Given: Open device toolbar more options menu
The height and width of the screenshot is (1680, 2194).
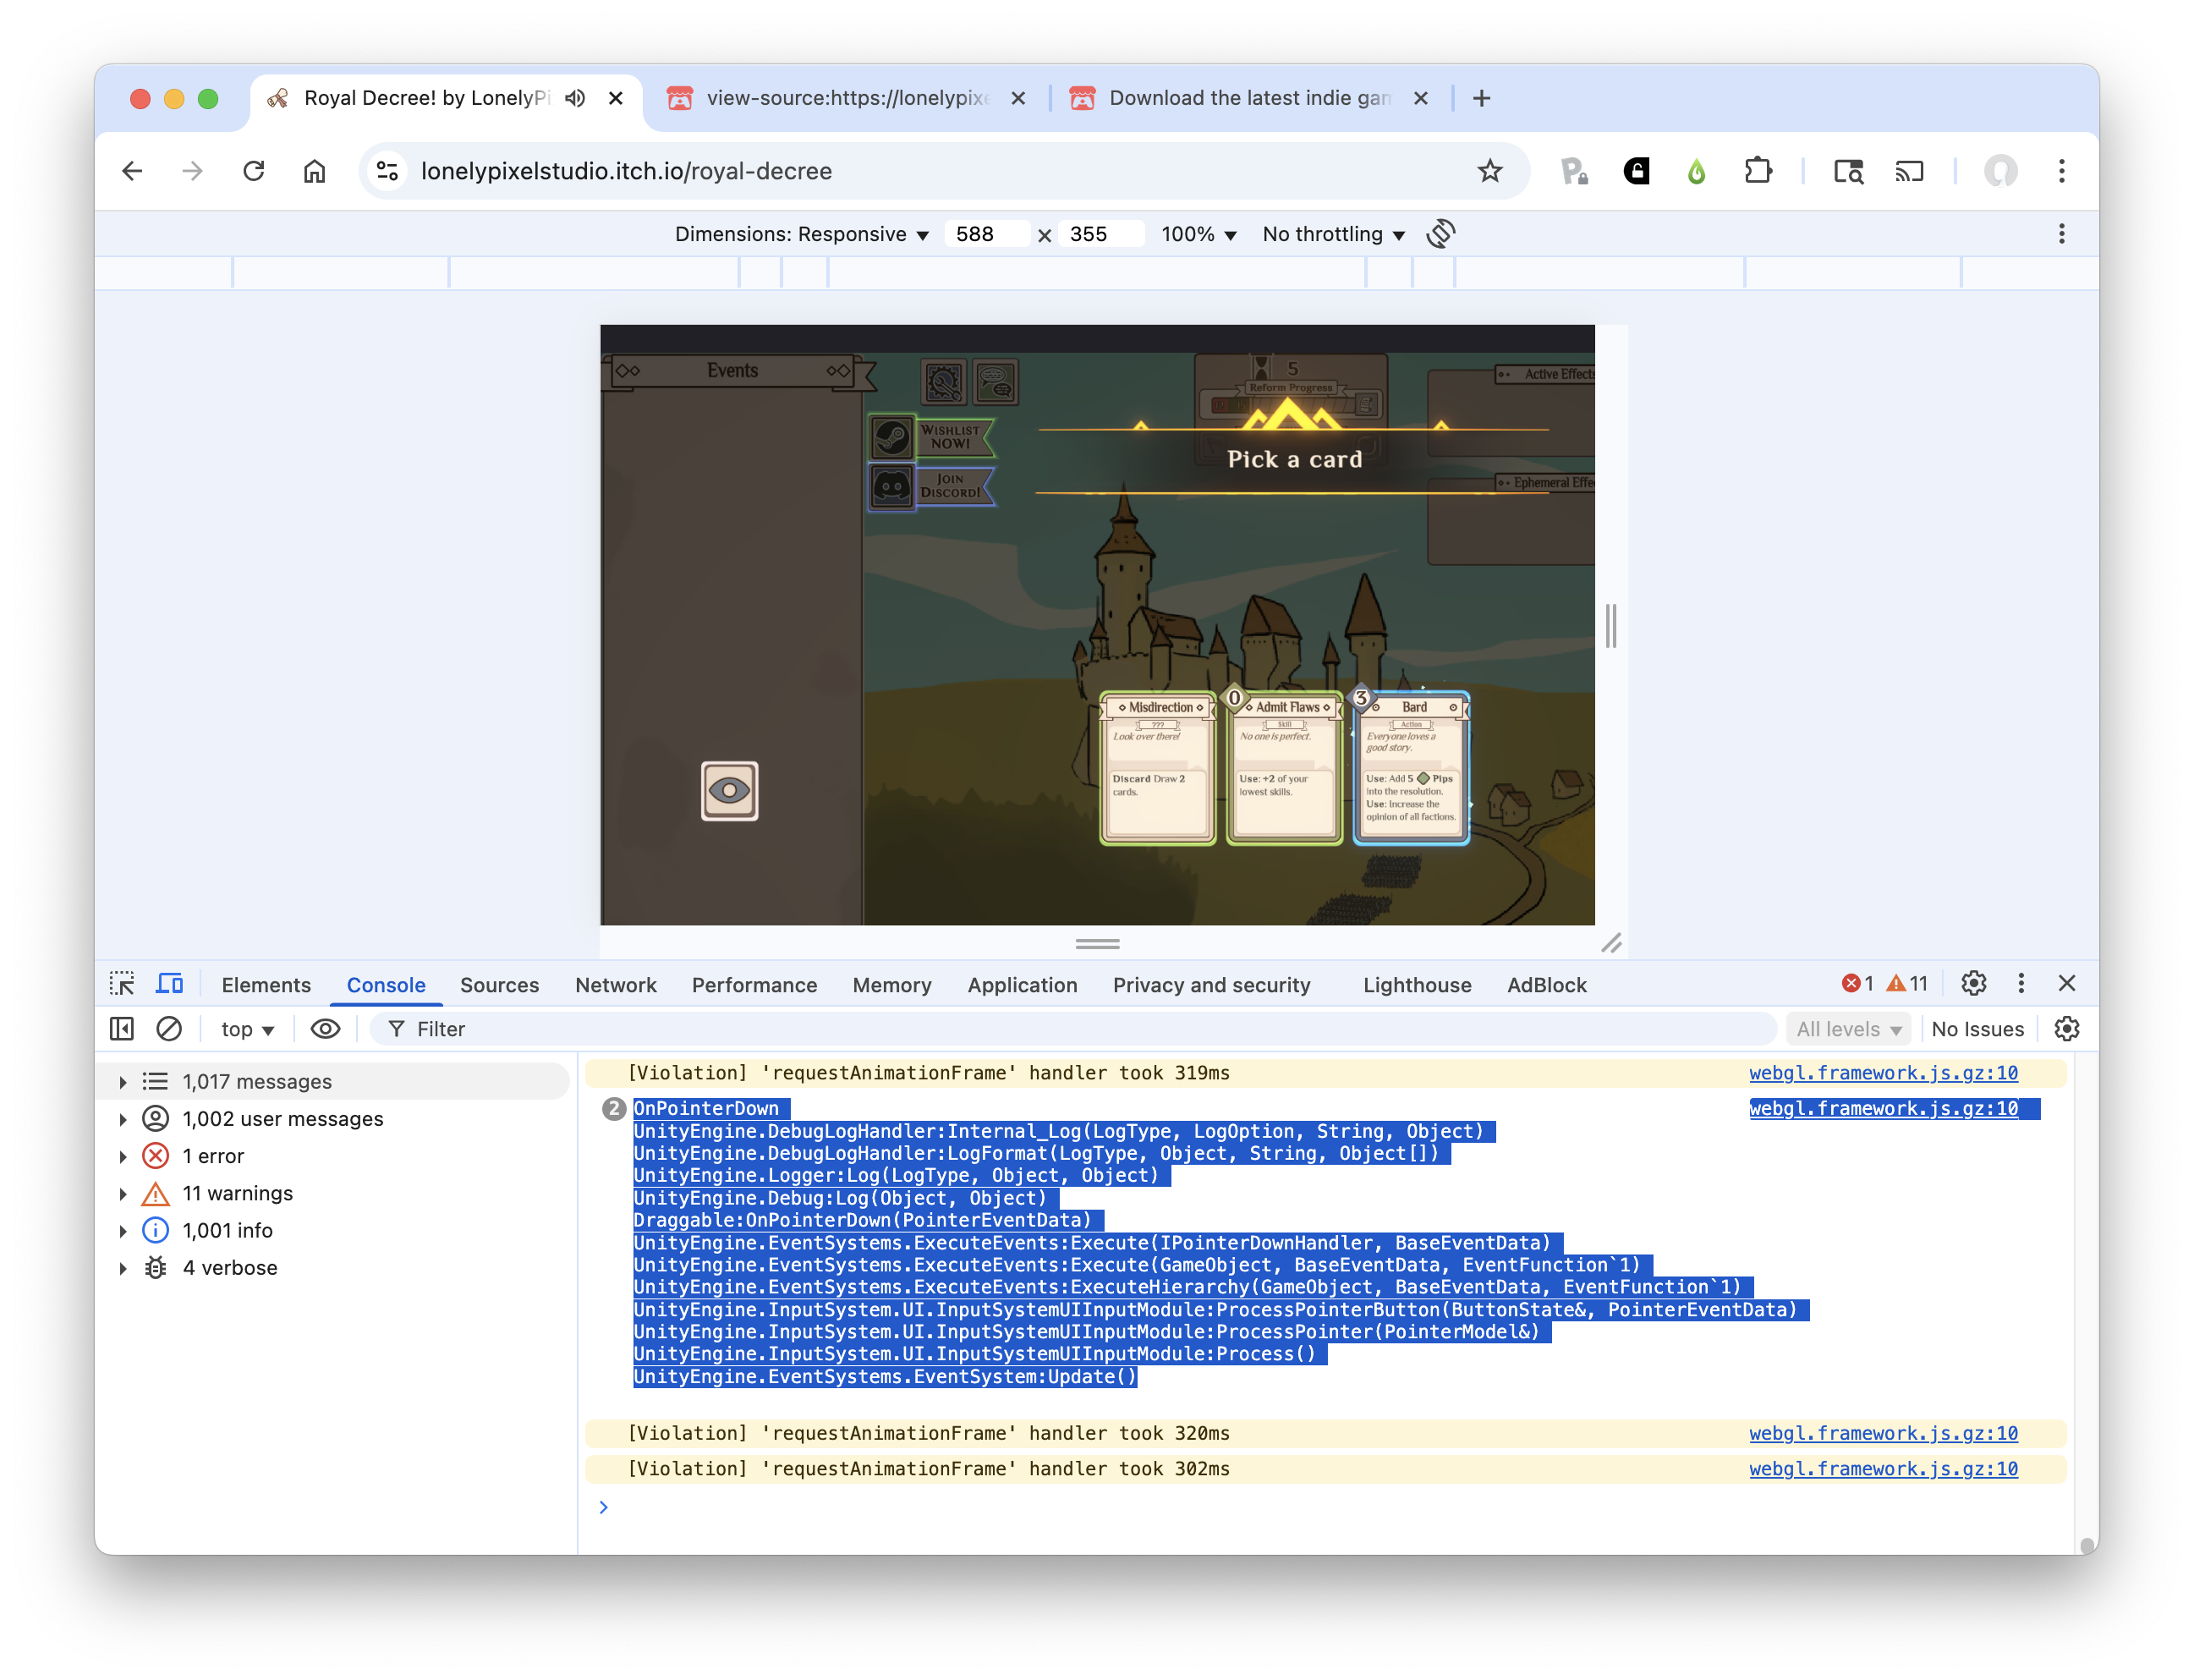Looking at the screenshot, I should pyautogui.click(x=2061, y=234).
